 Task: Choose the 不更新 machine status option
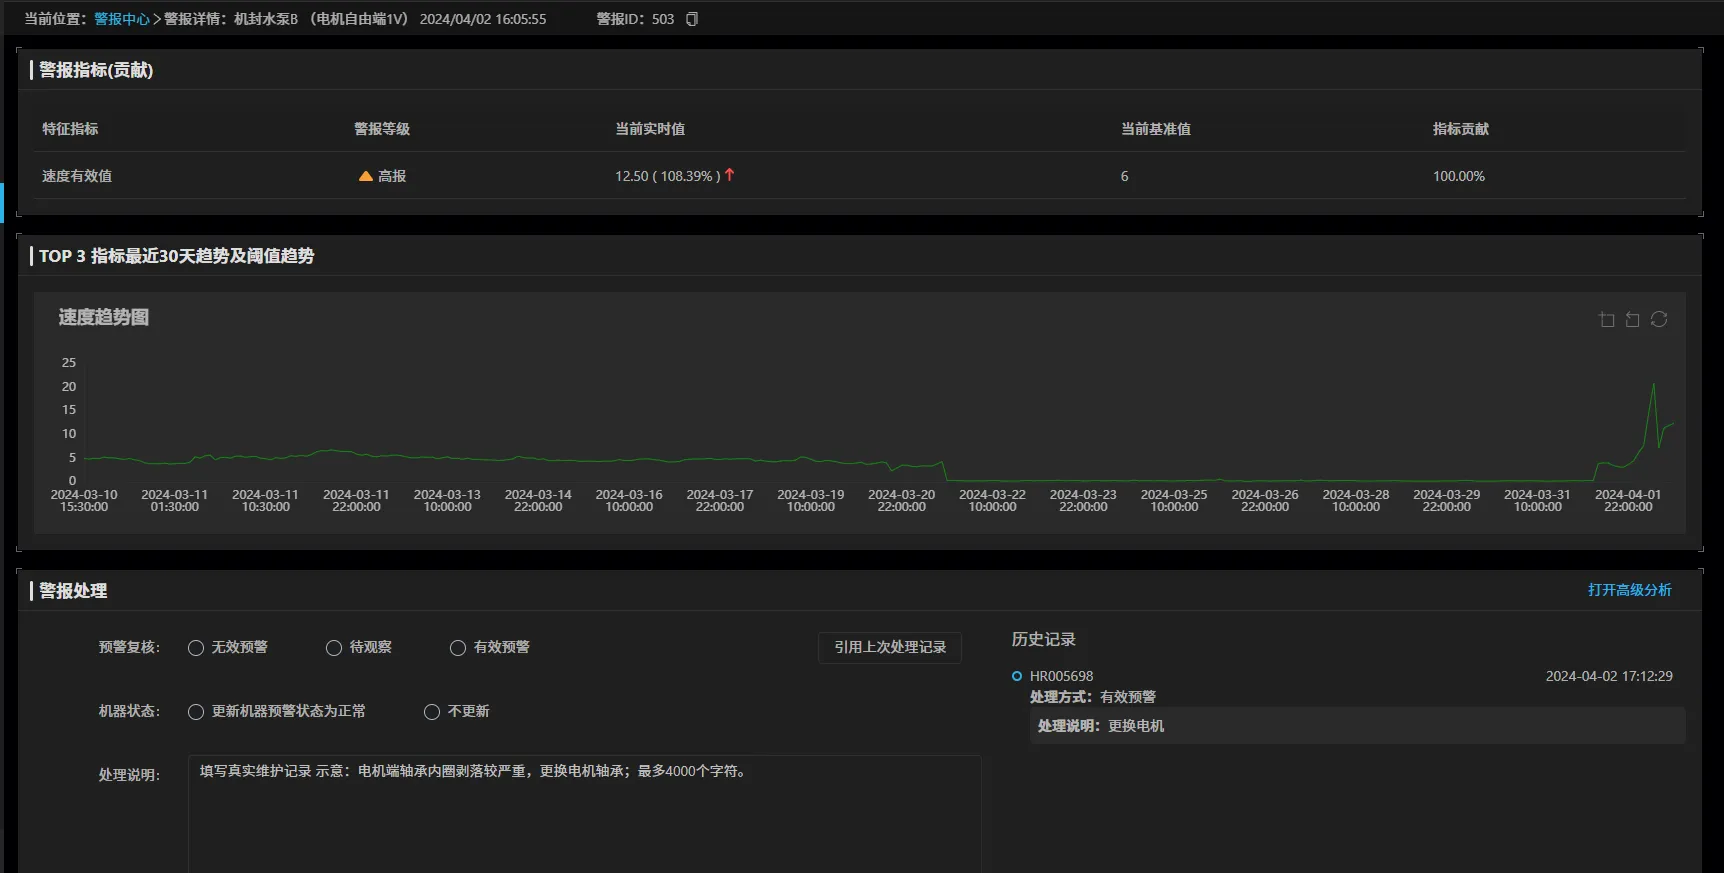432,712
